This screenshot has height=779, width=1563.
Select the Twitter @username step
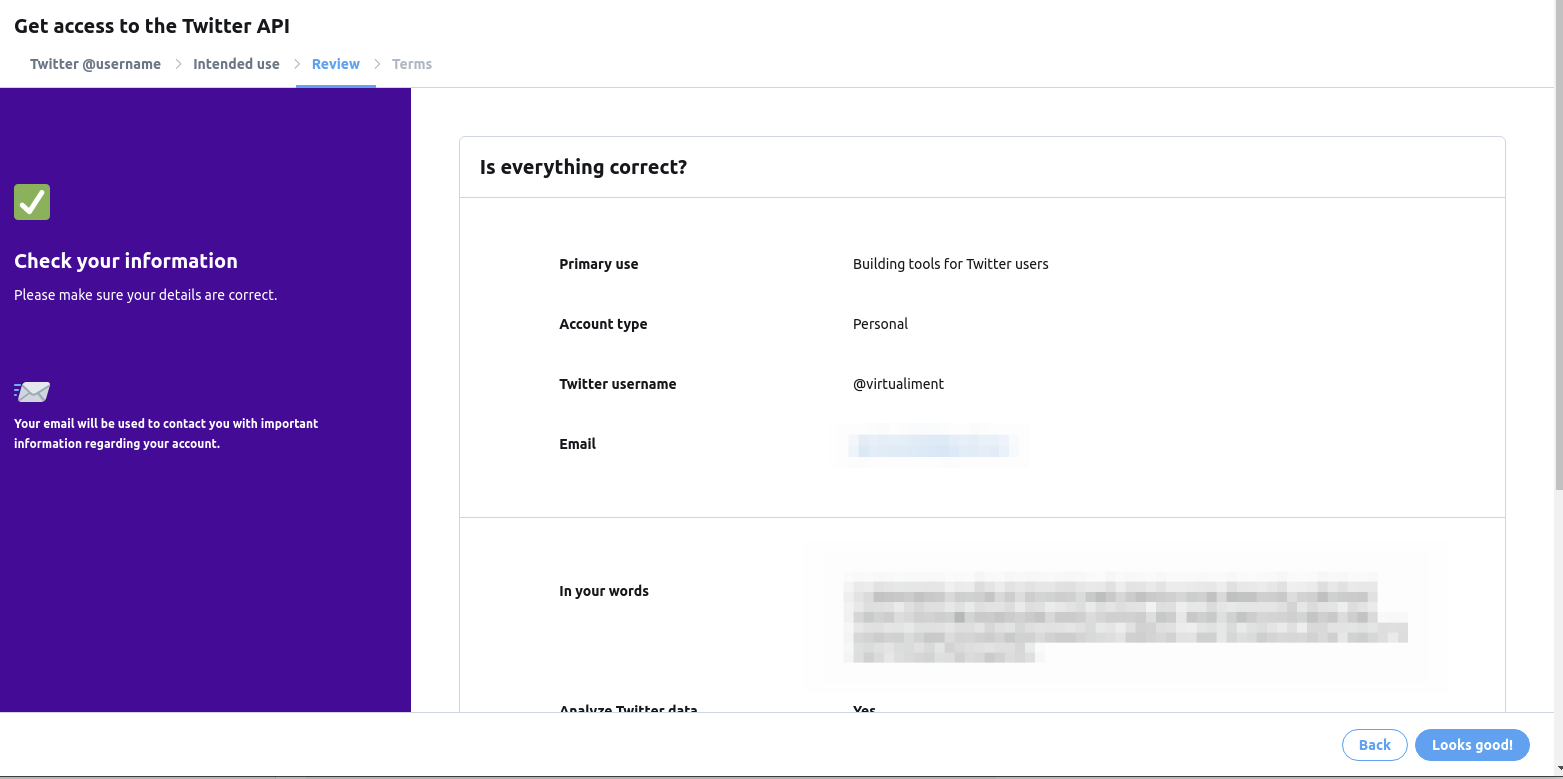tap(95, 63)
